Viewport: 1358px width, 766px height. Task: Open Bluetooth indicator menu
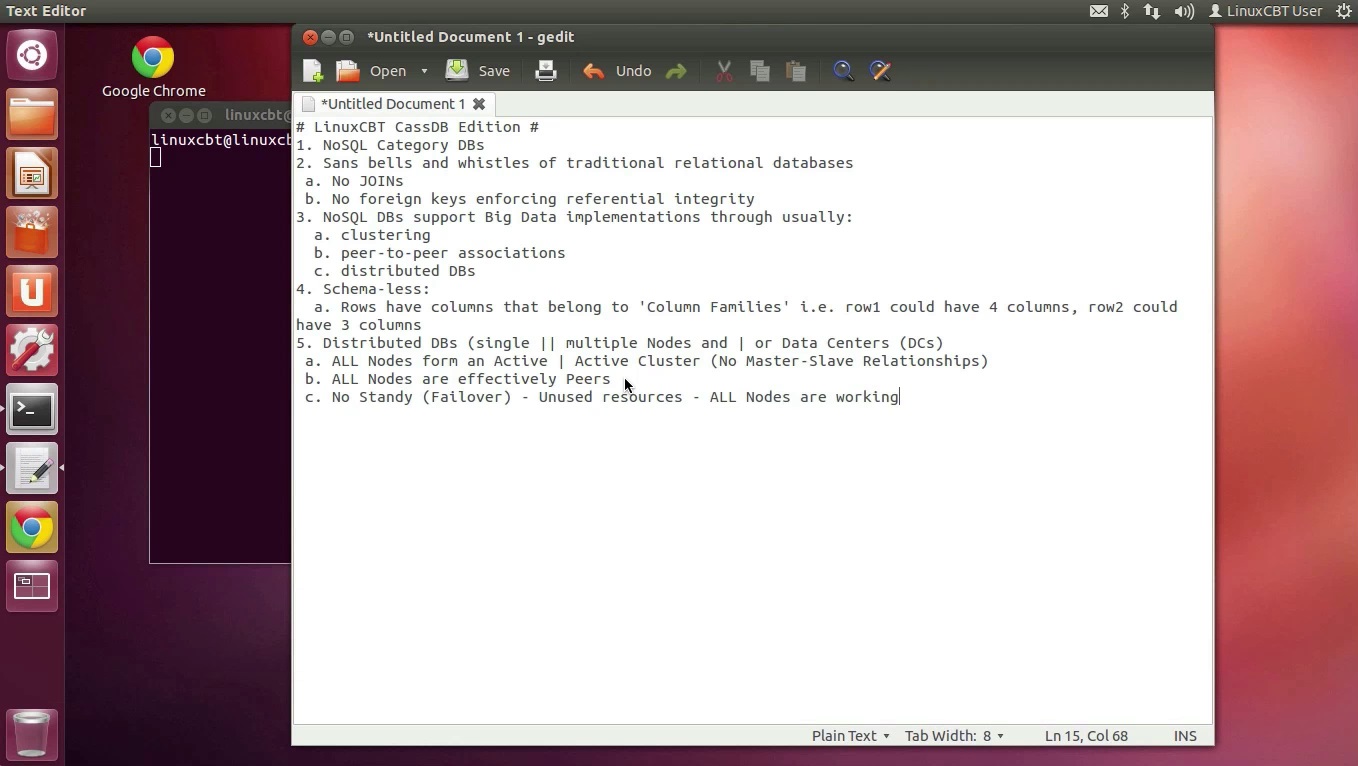(x=1125, y=11)
